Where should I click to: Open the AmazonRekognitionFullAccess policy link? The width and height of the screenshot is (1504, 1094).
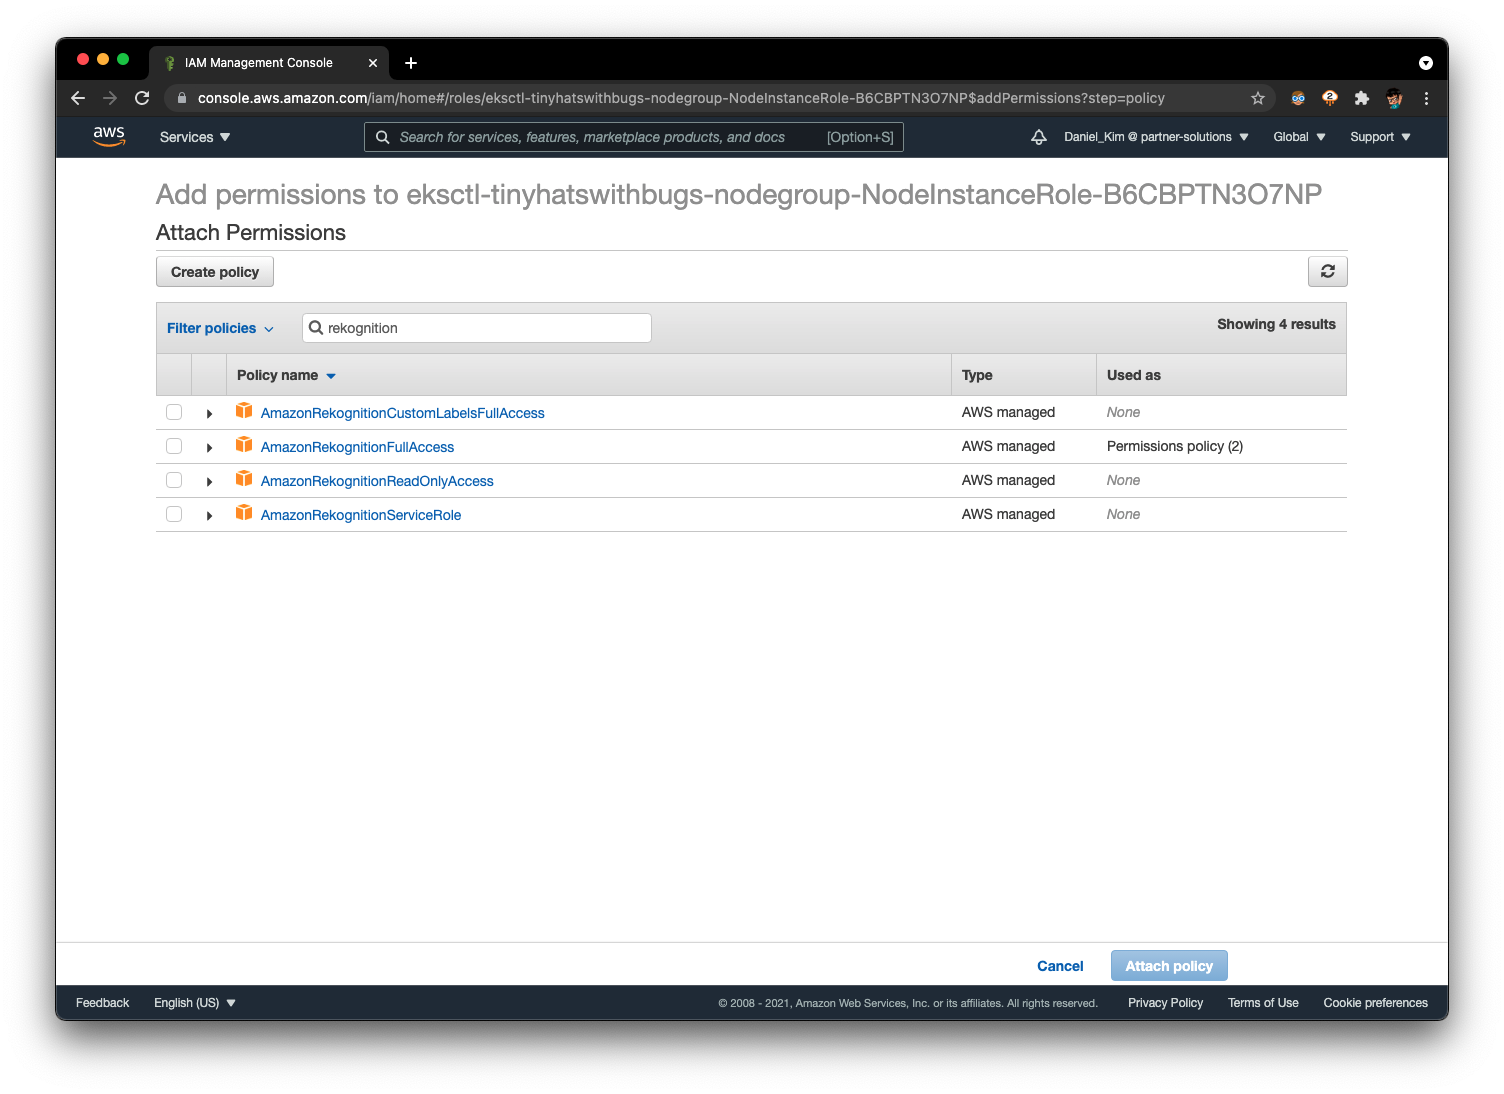click(357, 447)
